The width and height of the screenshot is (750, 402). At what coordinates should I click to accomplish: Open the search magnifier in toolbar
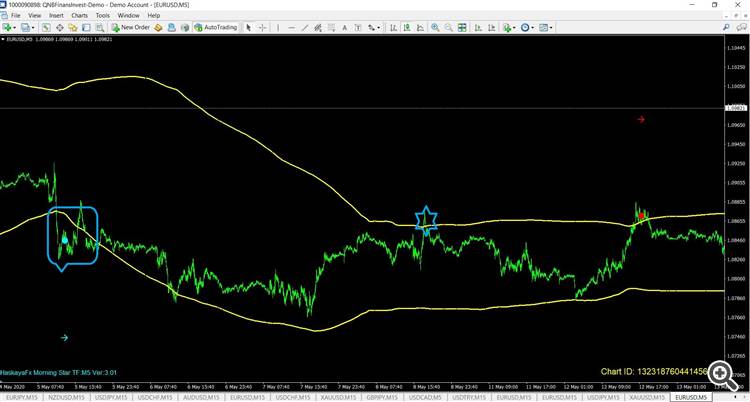click(x=726, y=27)
